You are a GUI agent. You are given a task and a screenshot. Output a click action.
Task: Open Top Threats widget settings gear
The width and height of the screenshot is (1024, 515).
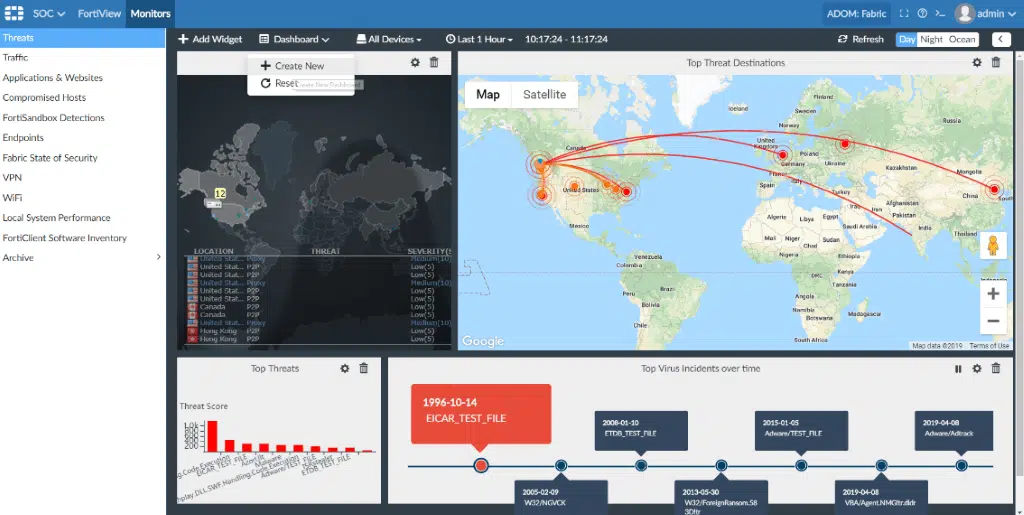point(344,369)
